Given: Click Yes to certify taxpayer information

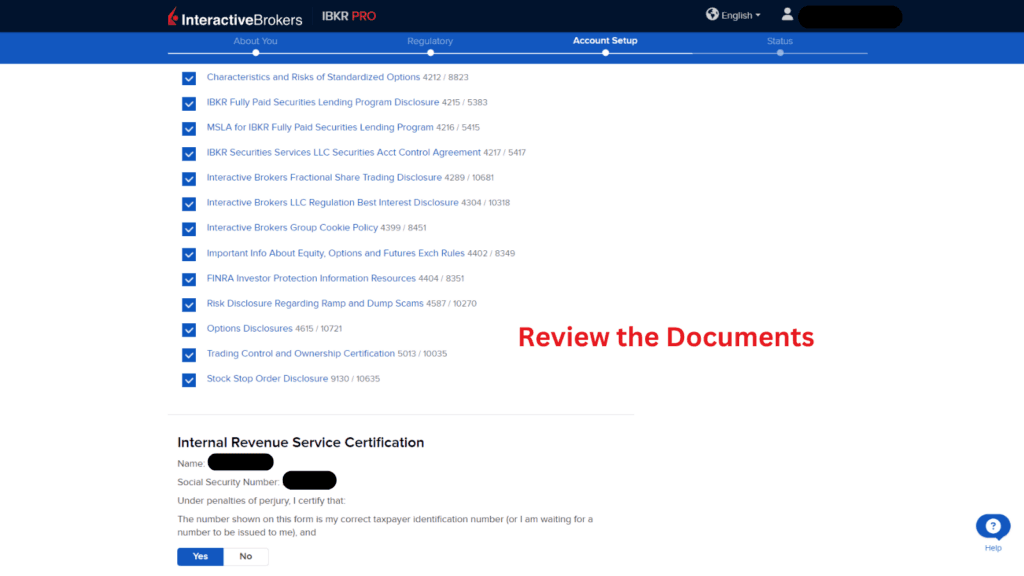Looking at the screenshot, I should (x=199, y=556).
